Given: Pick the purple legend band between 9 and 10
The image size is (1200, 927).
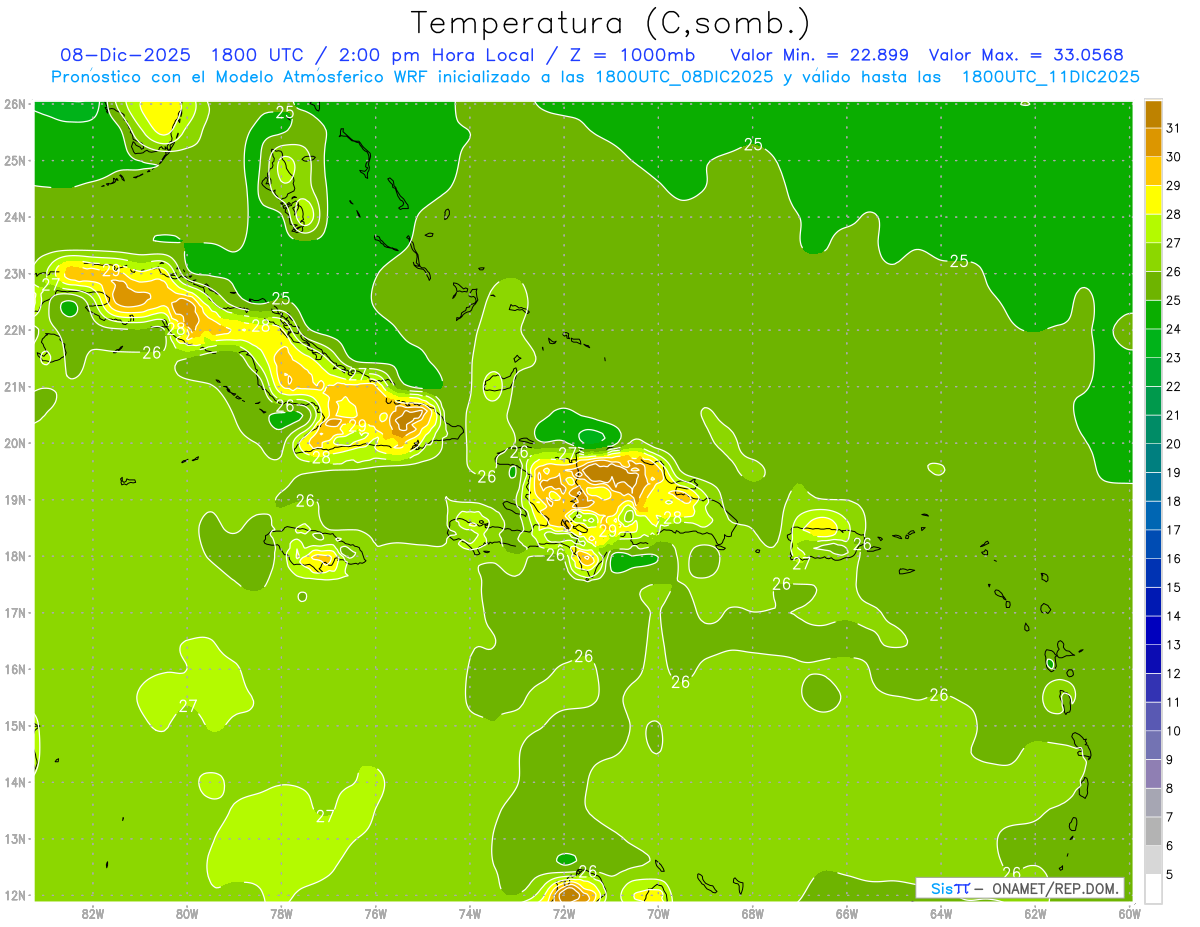Looking at the screenshot, I should (x=1153, y=745).
